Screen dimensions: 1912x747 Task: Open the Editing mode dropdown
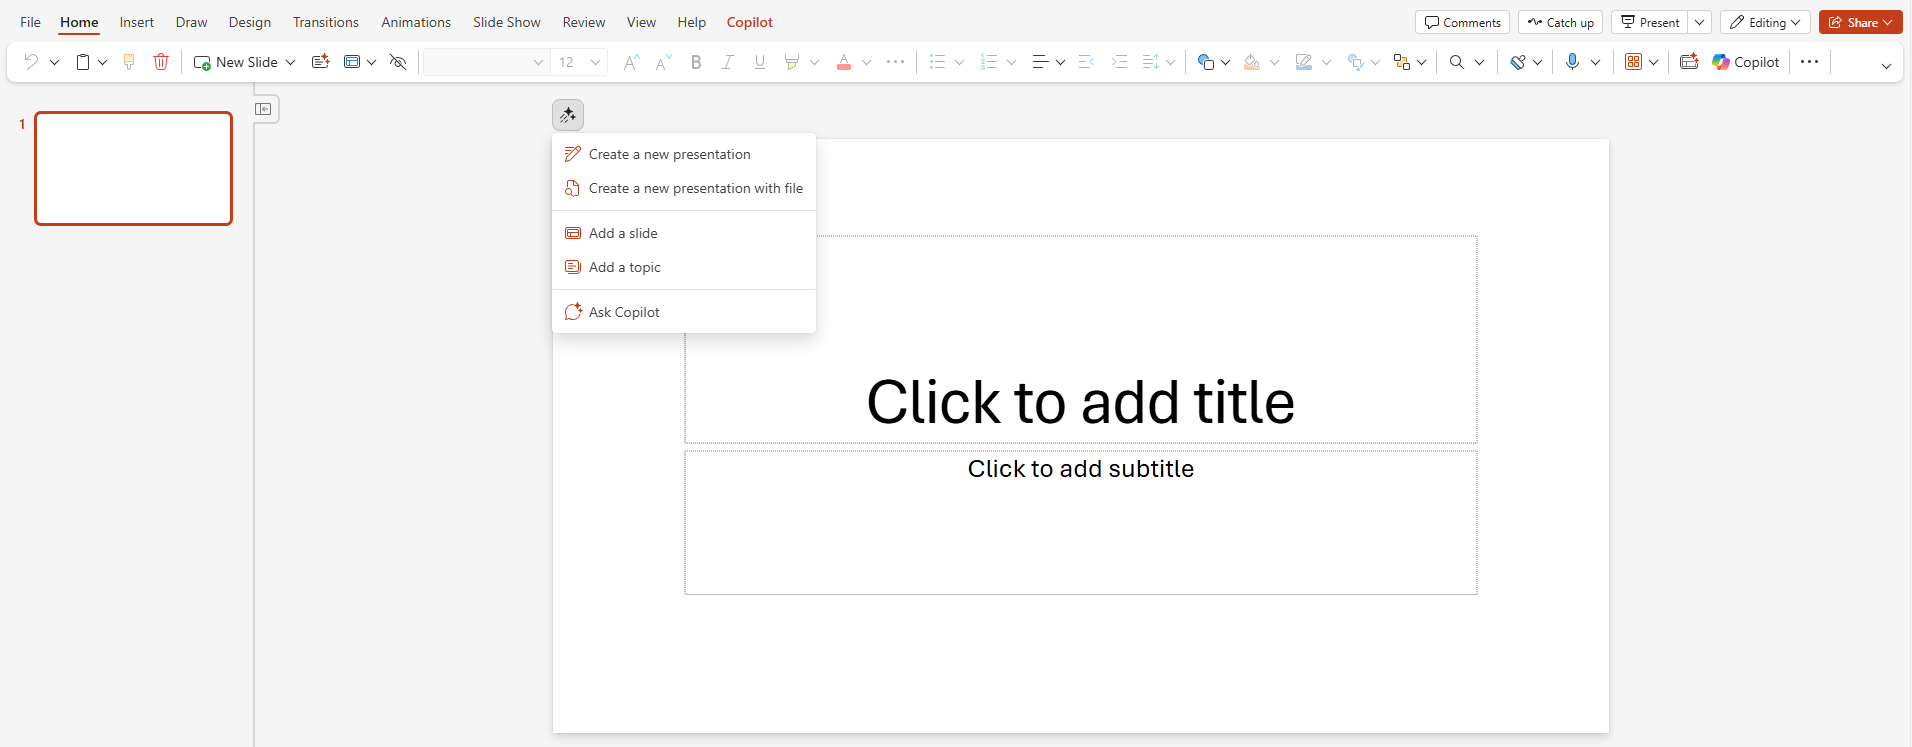click(1765, 22)
